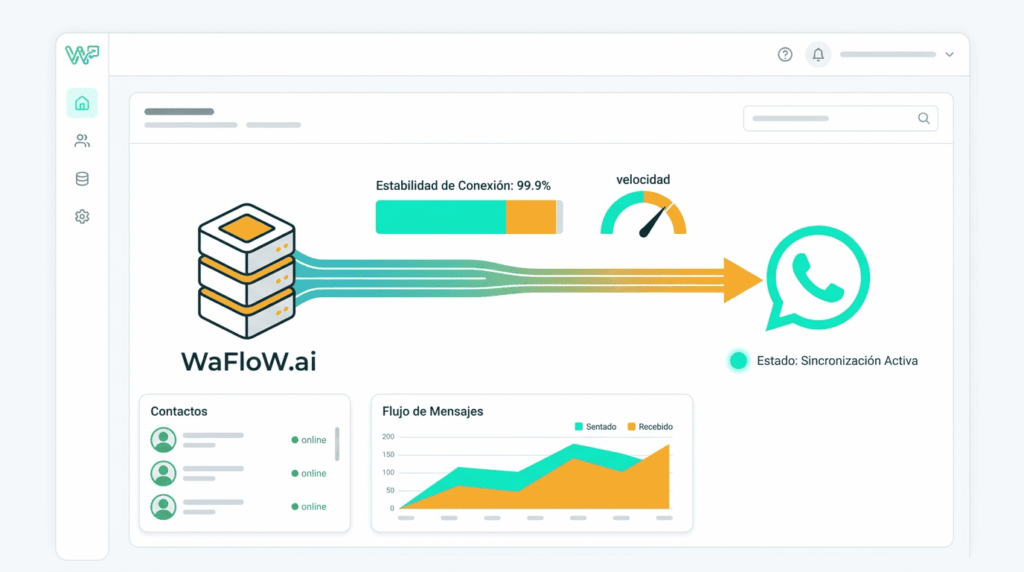Click the WaFloW logo in sidebar
This screenshot has height=572, width=1024.
82,55
